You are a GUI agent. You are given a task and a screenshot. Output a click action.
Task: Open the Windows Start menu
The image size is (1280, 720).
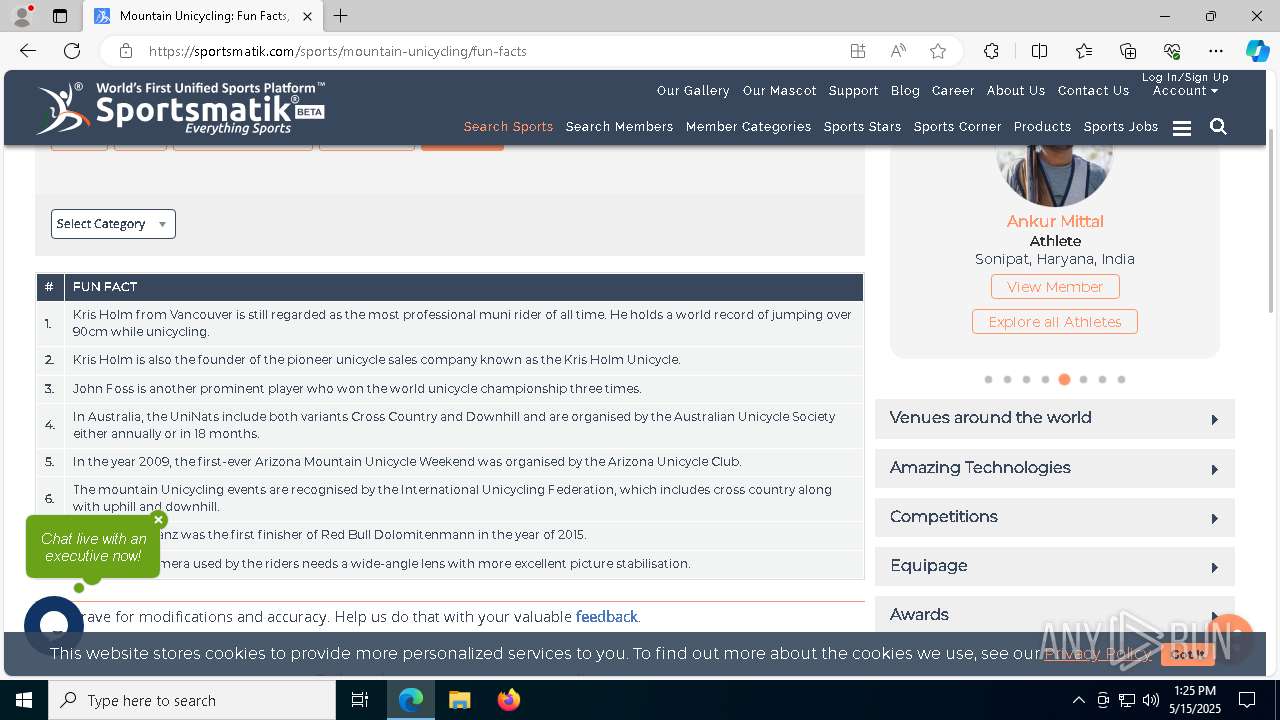(x=24, y=700)
